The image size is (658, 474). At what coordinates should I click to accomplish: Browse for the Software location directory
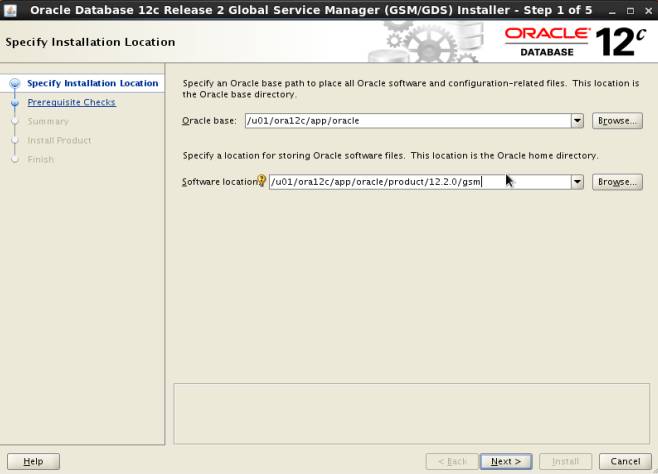click(617, 182)
